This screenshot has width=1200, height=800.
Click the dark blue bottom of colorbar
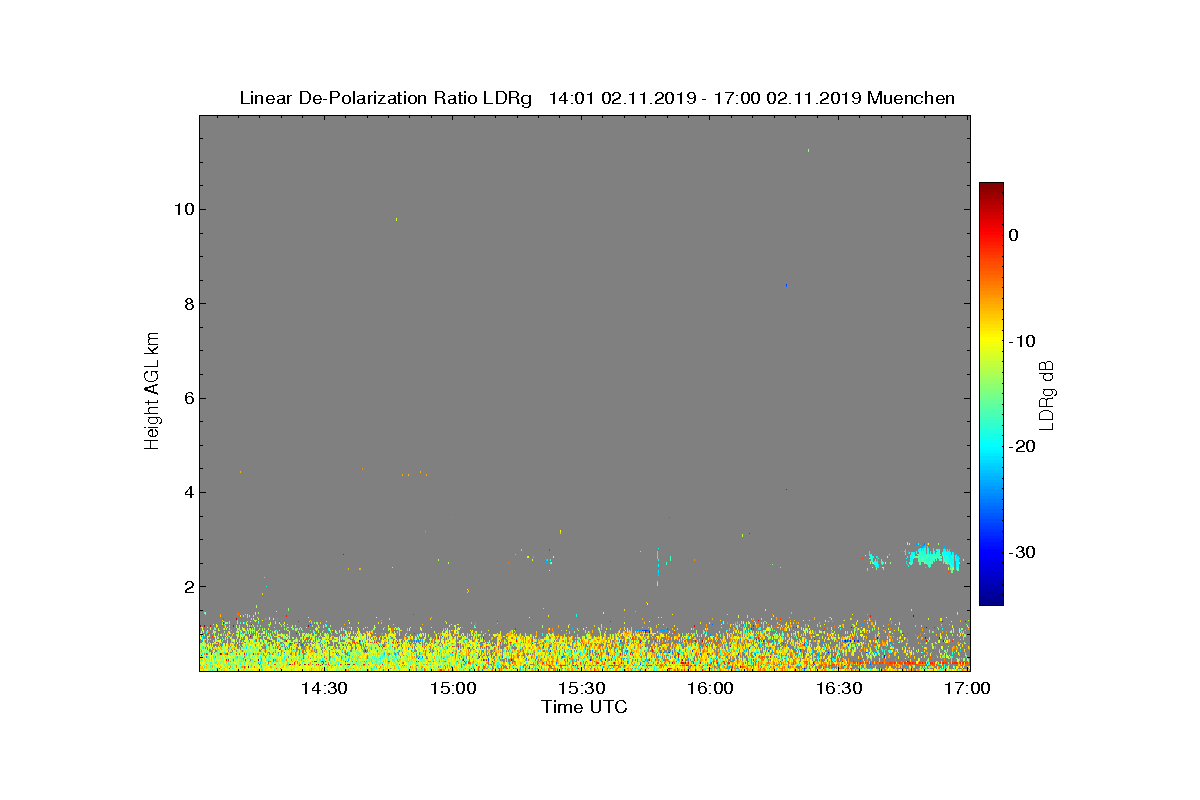click(991, 599)
